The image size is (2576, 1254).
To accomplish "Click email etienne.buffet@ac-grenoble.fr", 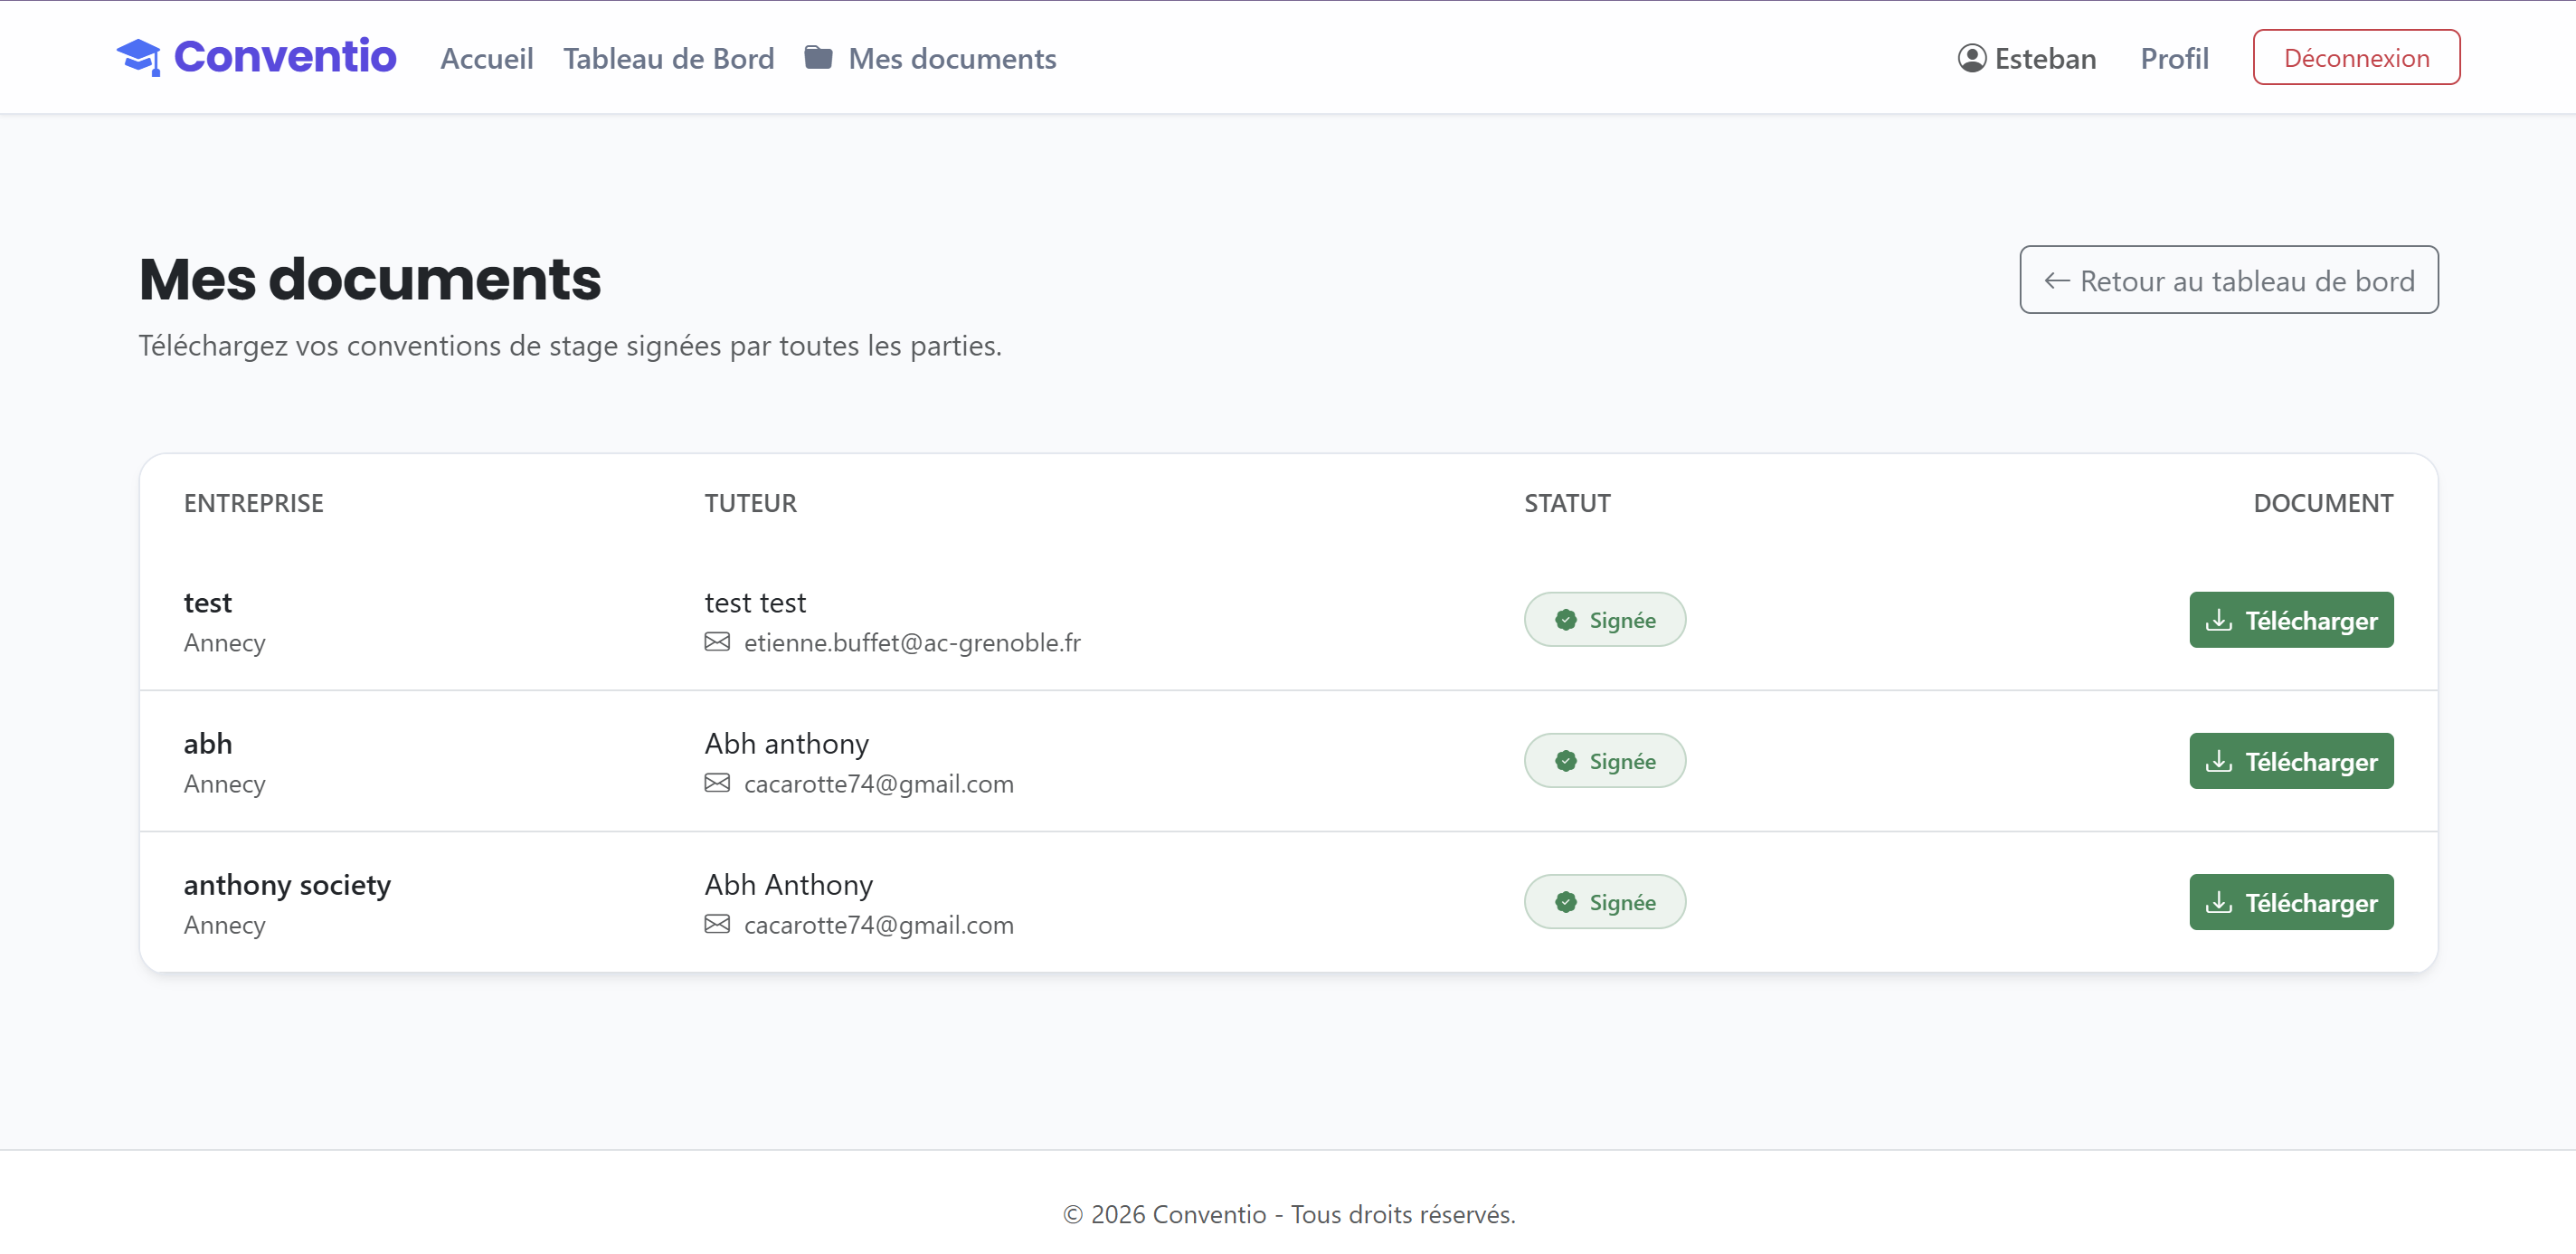I will click(x=912, y=642).
